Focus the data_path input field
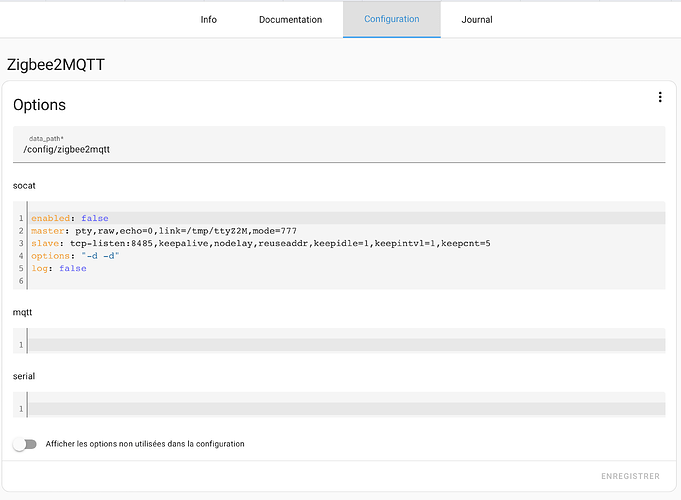Viewport: 681px width, 500px height. [x=339, y=145]
